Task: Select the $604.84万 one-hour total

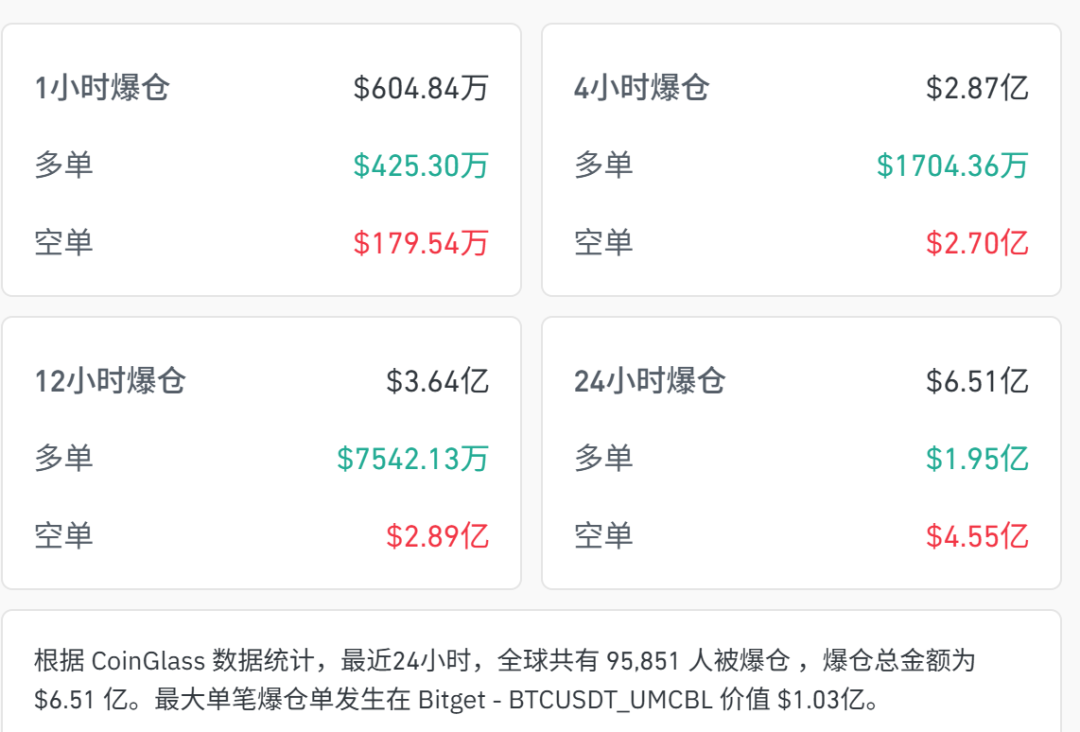Action: click(421, 88)
